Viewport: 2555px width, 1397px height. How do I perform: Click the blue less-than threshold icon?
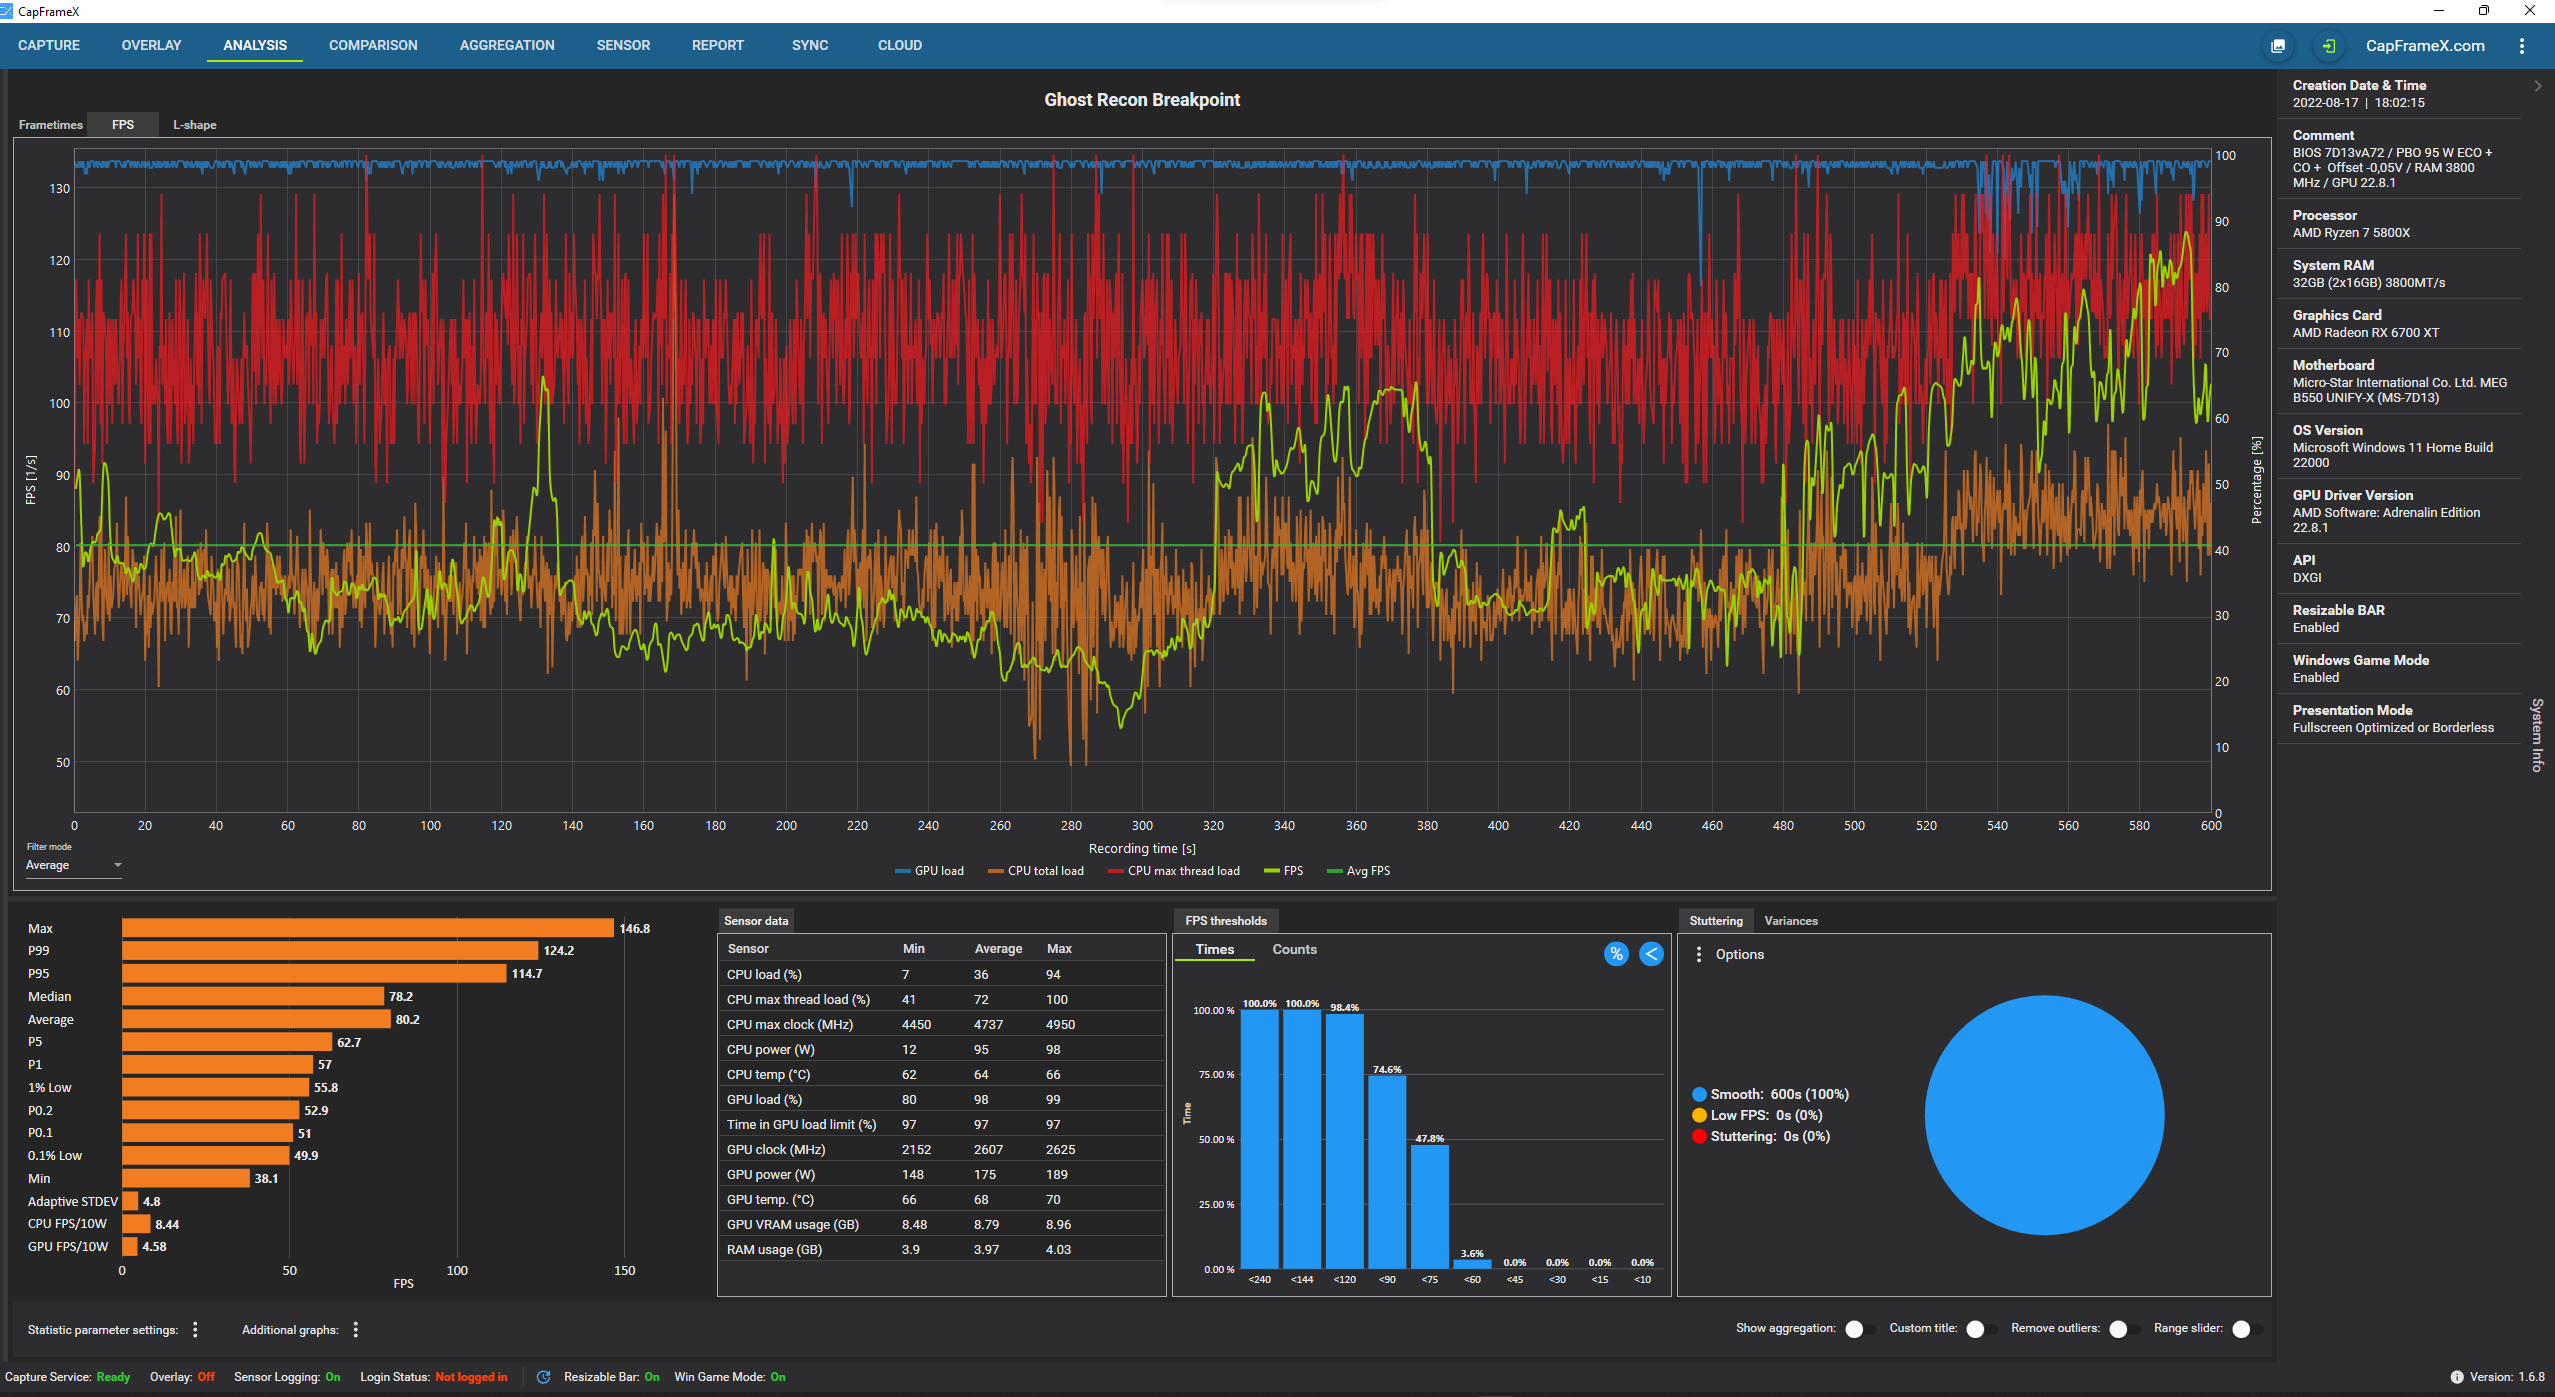(1651, 954)
